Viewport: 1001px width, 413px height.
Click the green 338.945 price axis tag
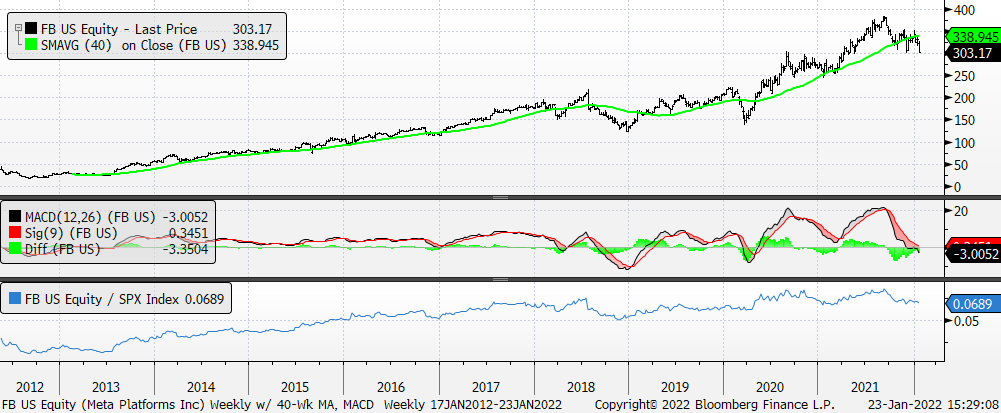[x=972, y=36]
